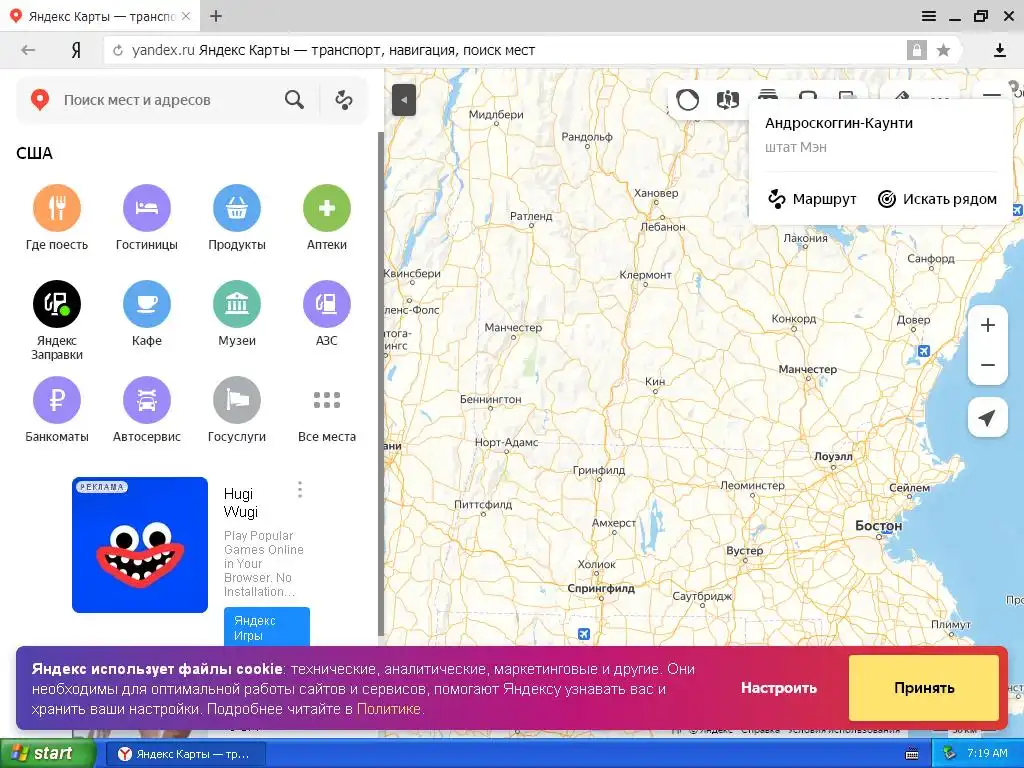The width and height of the screenshot is (1024, 768).
Task: Click airport marker near Манчестер
Action: (923, 351)
